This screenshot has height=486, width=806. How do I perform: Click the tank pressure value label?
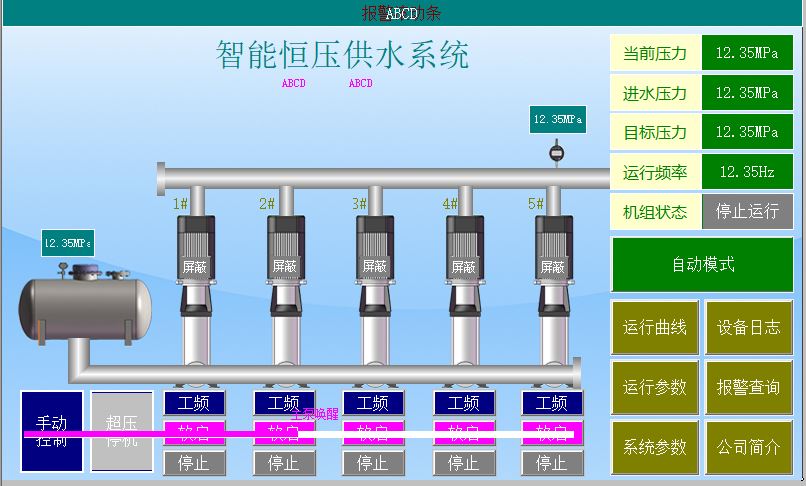pyautogui.click(x=67, y=243)
